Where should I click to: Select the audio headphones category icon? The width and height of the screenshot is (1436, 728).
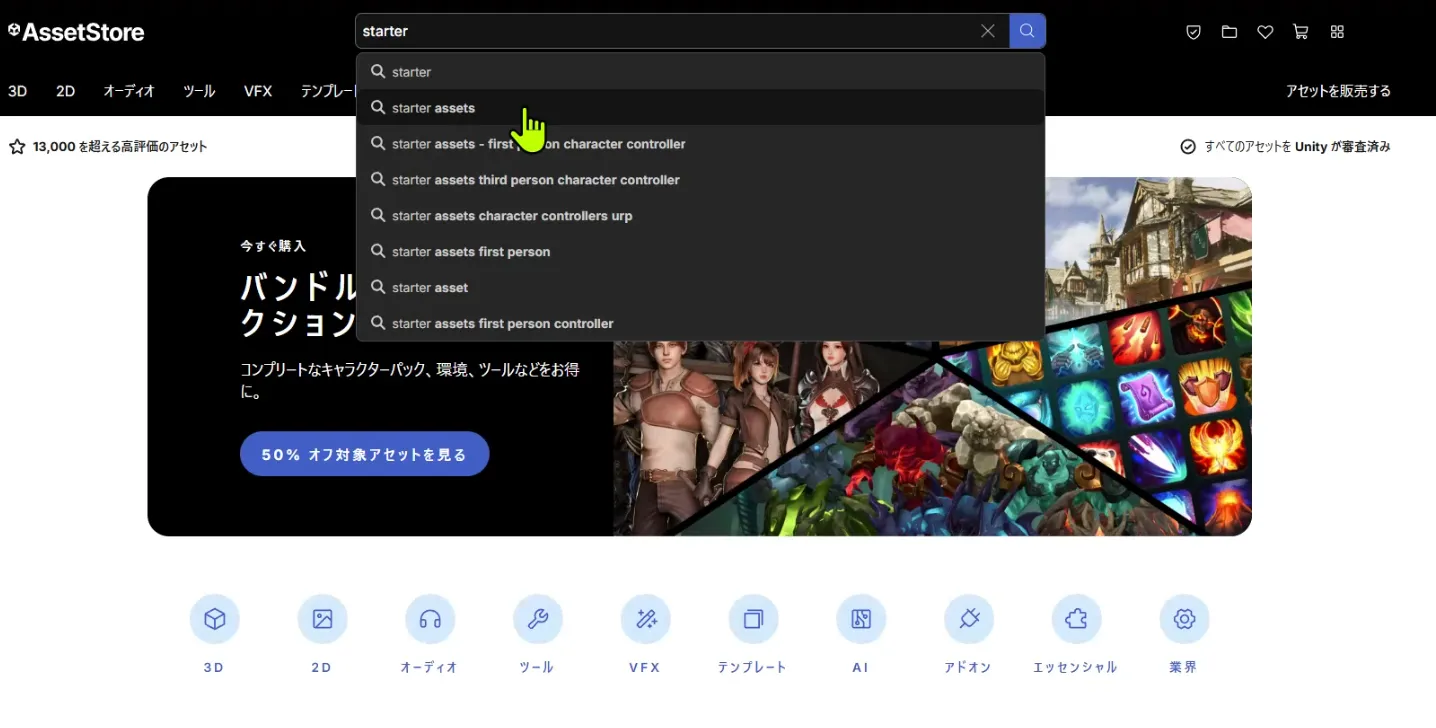click(x=430, y=620)
